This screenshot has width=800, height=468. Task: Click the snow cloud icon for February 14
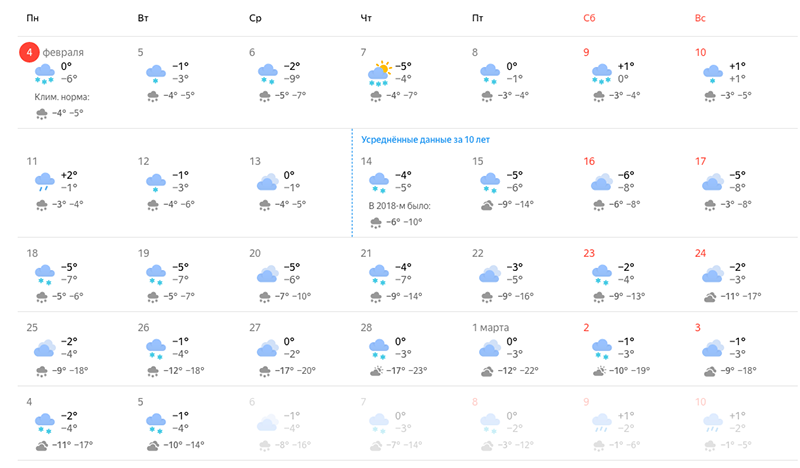(379, 183)
